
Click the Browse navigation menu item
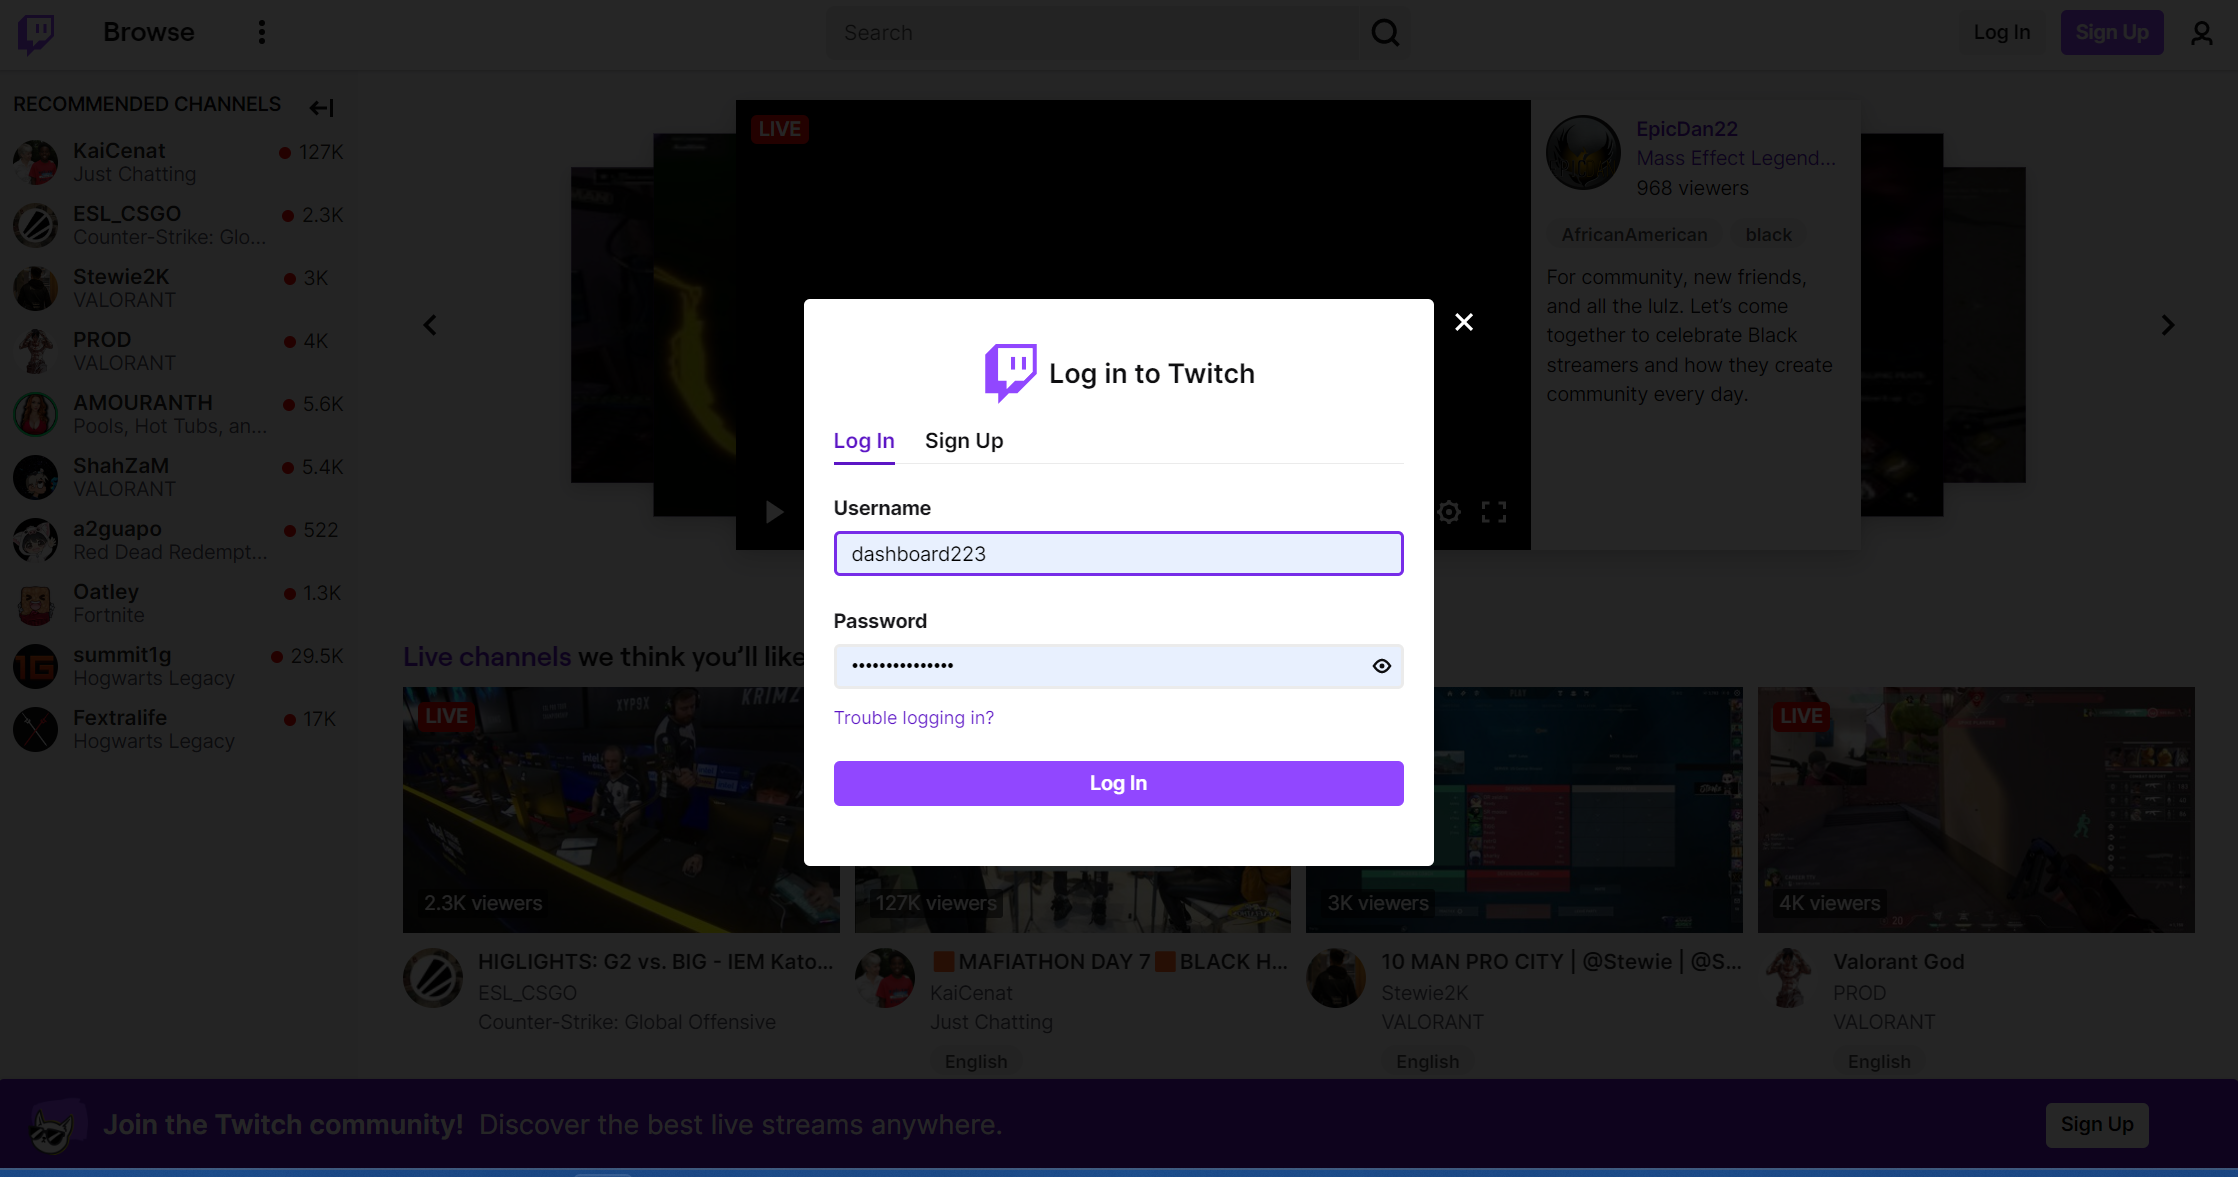[148, 33]
